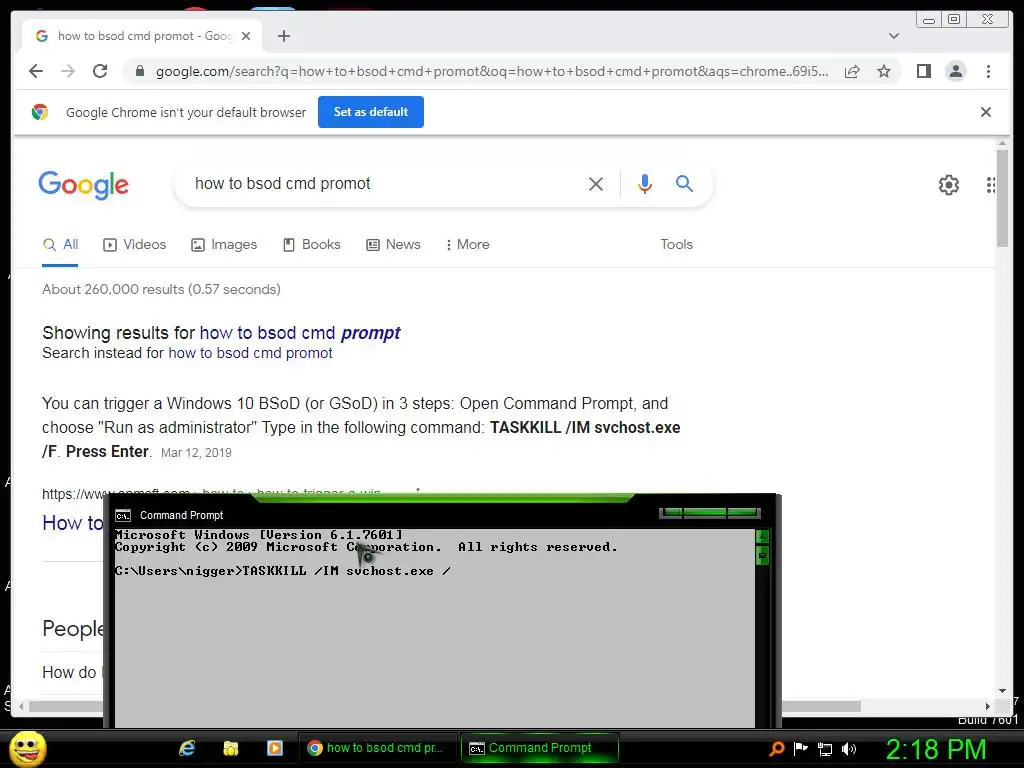Screen dimensions: 1024x768
Task: Open the Command Prompt window system icon
Action: 123,516
